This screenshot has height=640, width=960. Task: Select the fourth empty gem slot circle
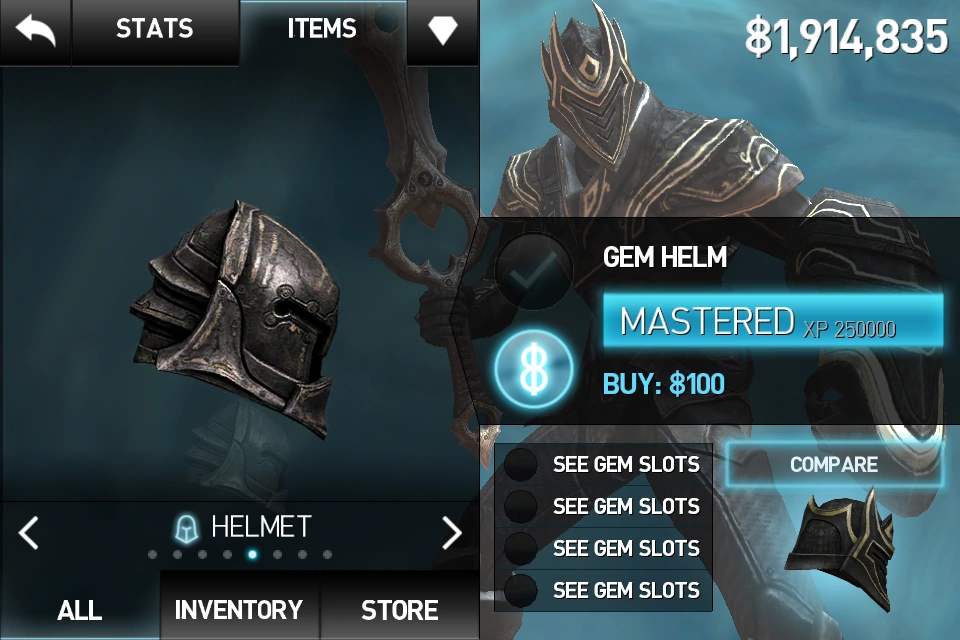click(x=521, y=590)
